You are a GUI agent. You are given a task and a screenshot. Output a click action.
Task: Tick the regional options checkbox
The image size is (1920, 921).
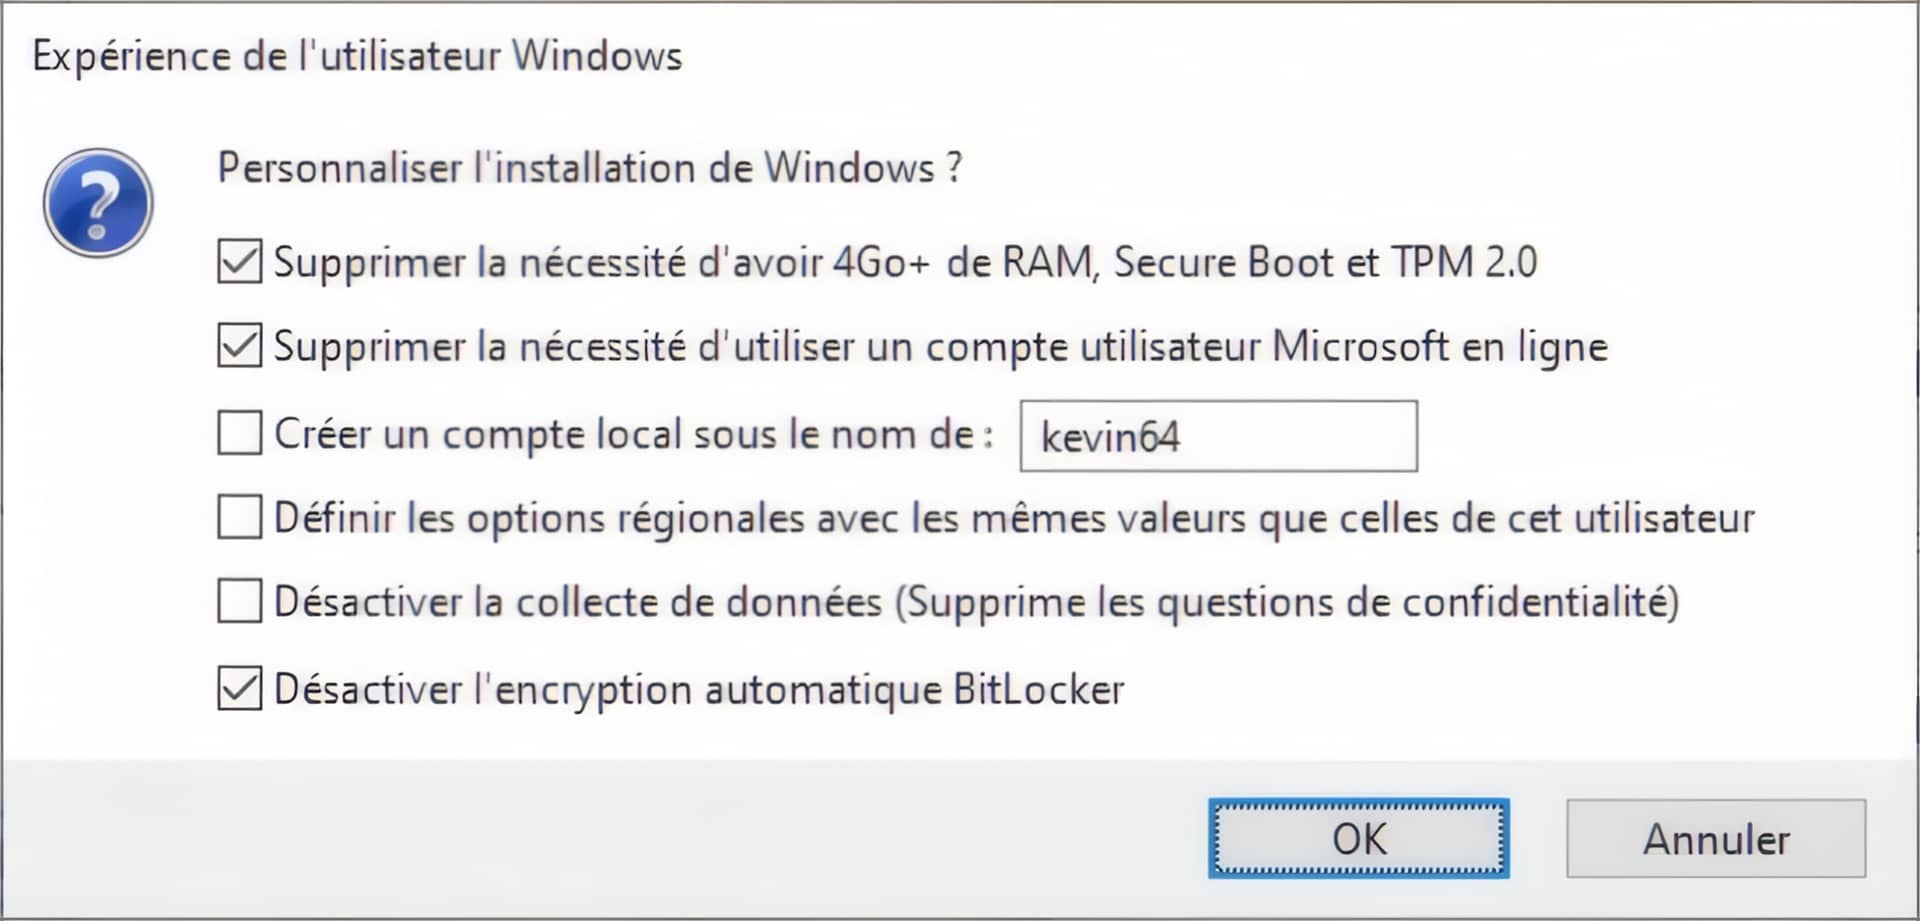pyautogui.click(x=240, y=518)
